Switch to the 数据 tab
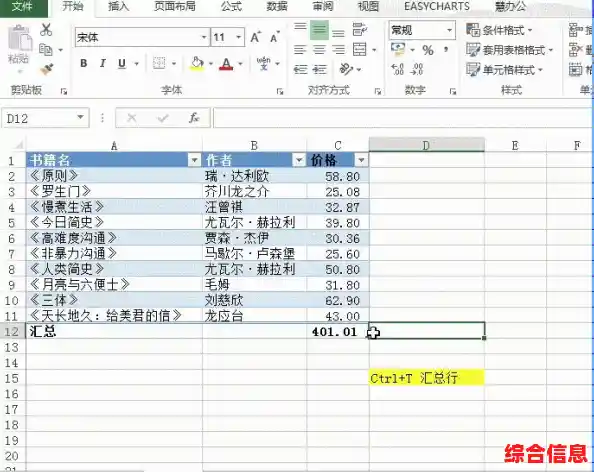 coord(277,6)
